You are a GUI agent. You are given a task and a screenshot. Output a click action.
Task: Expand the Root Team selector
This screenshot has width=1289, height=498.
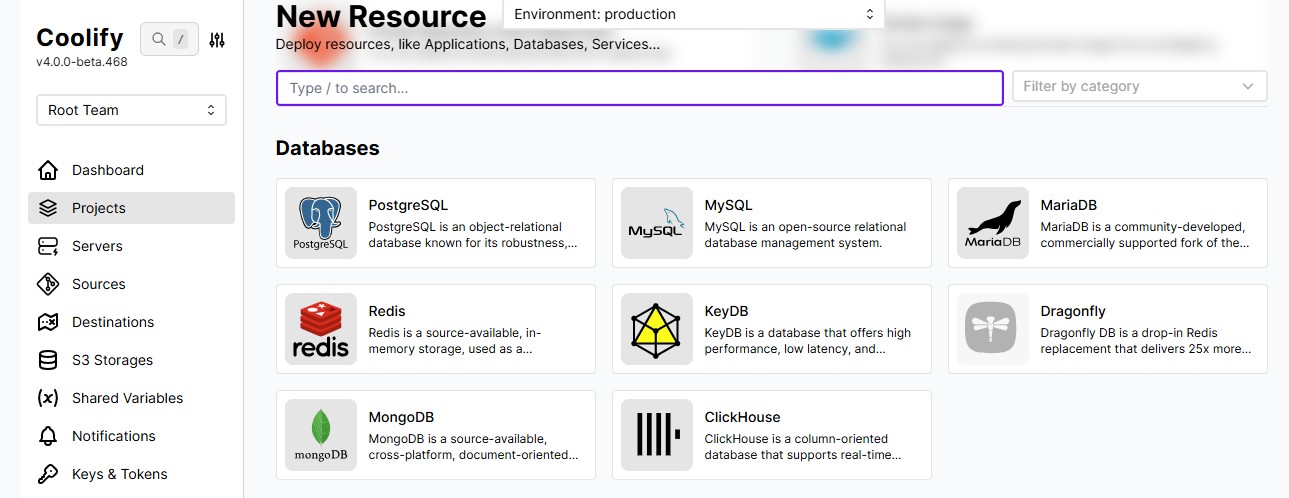click(x=131, y=110)
